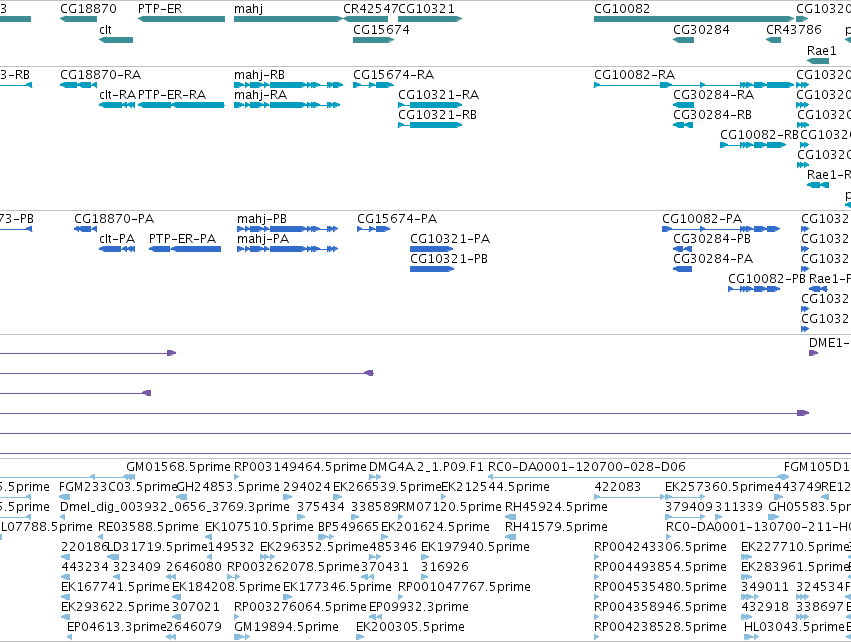
Task: Click the CR42547 gene label
Action: (370, 9)
